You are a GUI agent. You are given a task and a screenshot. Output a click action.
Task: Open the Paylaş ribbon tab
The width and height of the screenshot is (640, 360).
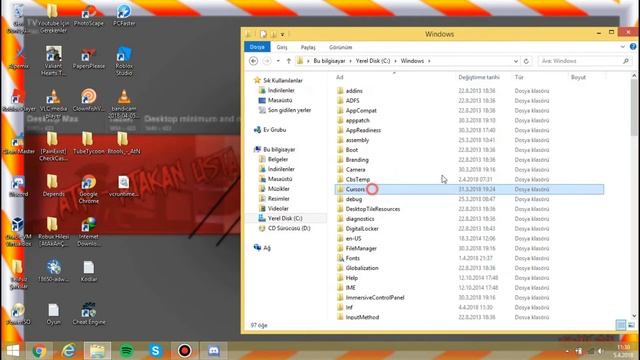tap(308, 47)
